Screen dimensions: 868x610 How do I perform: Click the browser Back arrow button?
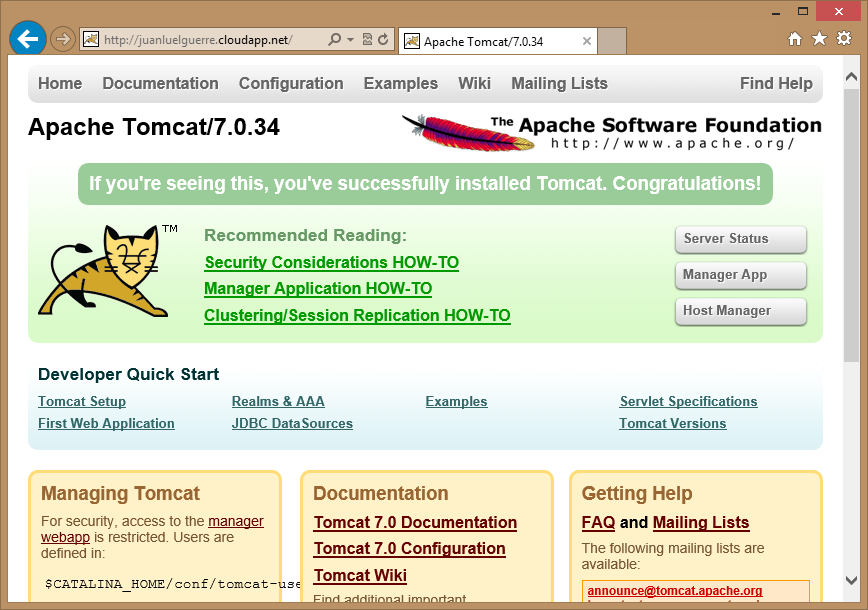click(x=28, y=39)
